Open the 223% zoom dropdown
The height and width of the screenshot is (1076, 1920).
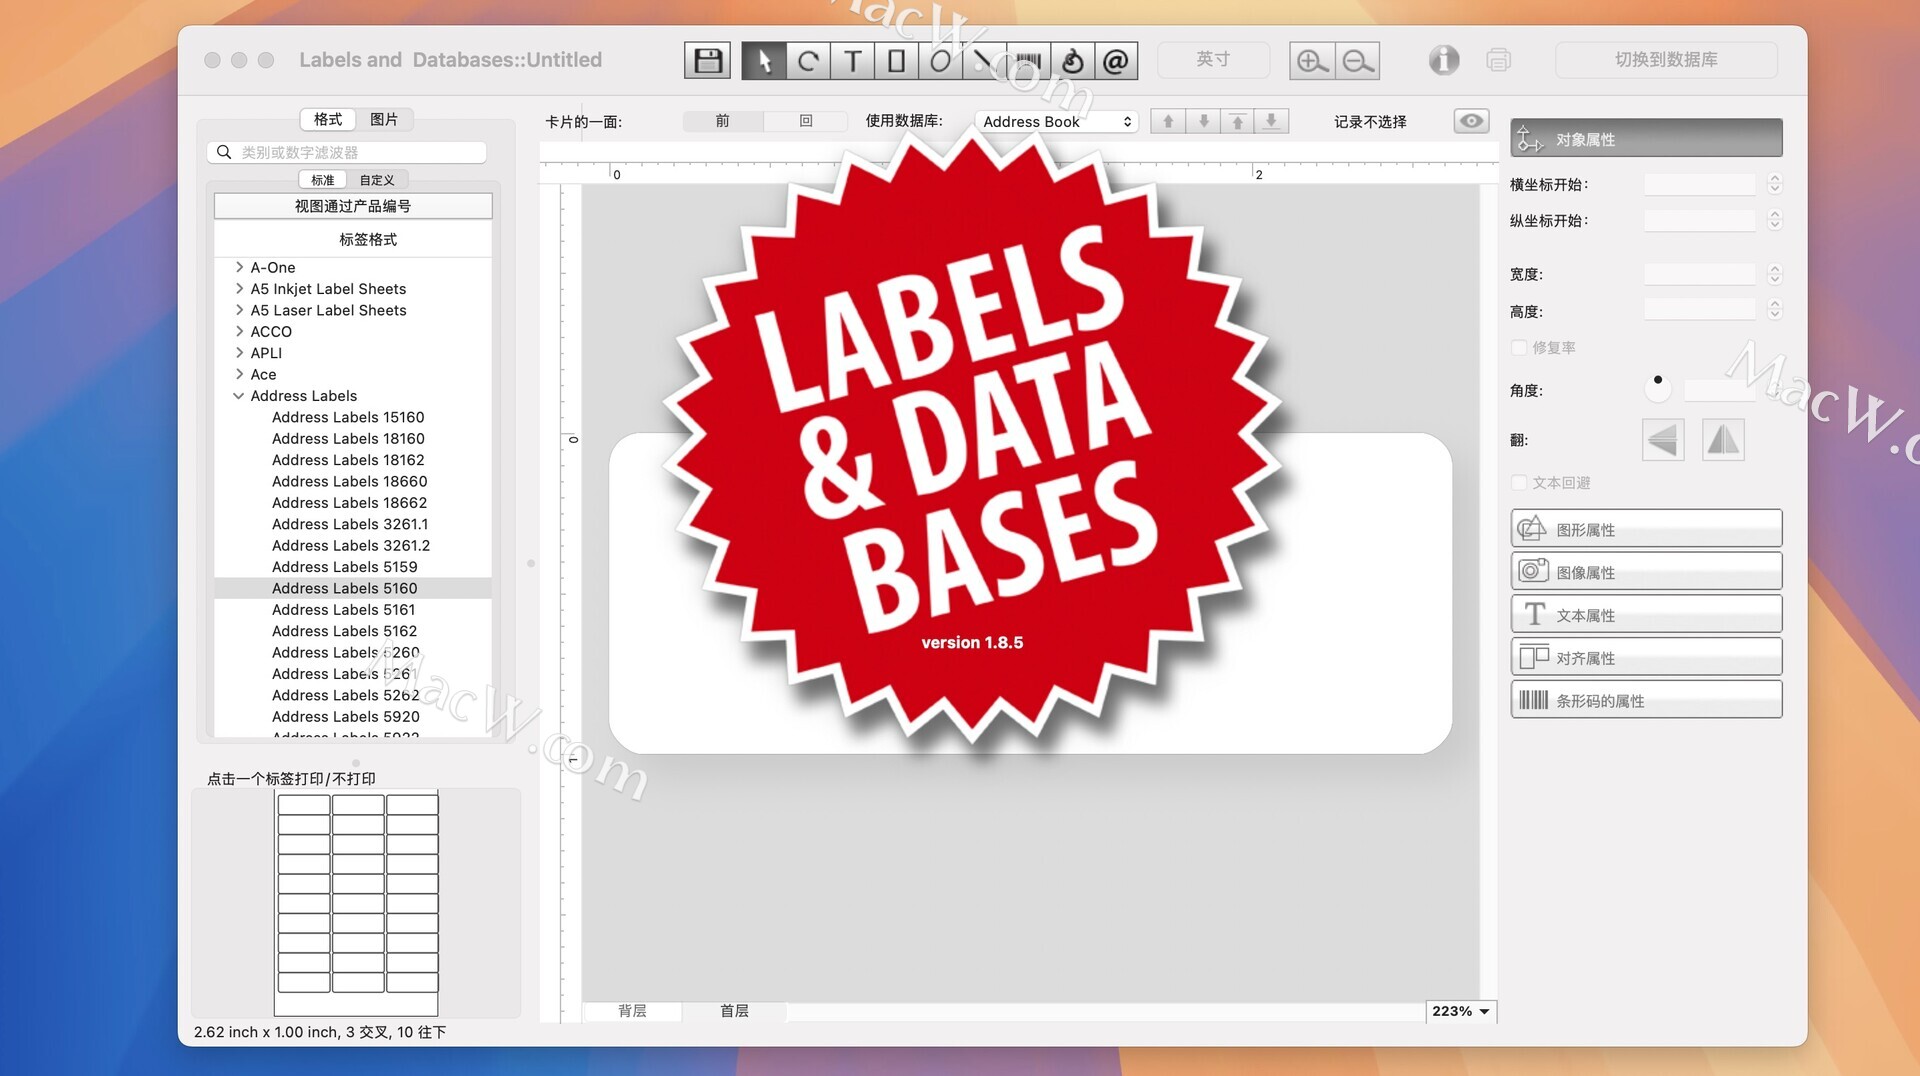pos(1461,1011)
